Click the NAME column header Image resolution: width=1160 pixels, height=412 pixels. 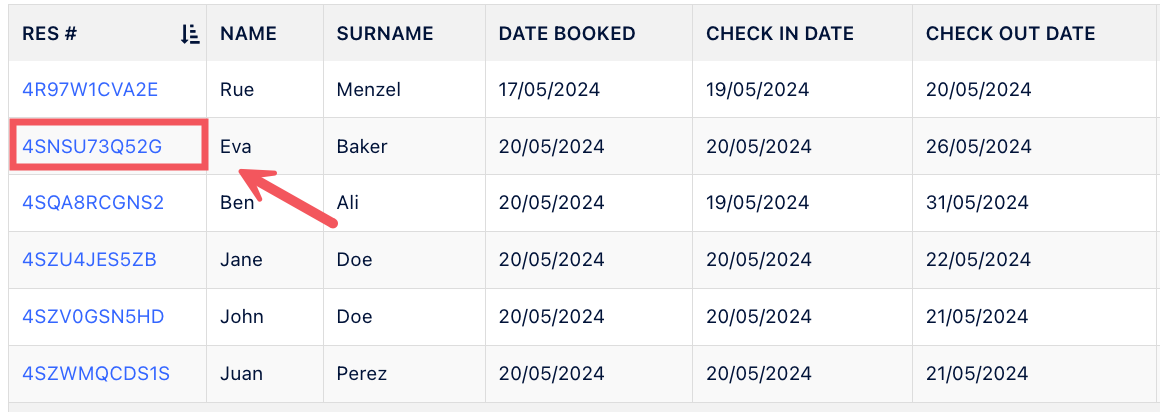click(x=248, y=34)
